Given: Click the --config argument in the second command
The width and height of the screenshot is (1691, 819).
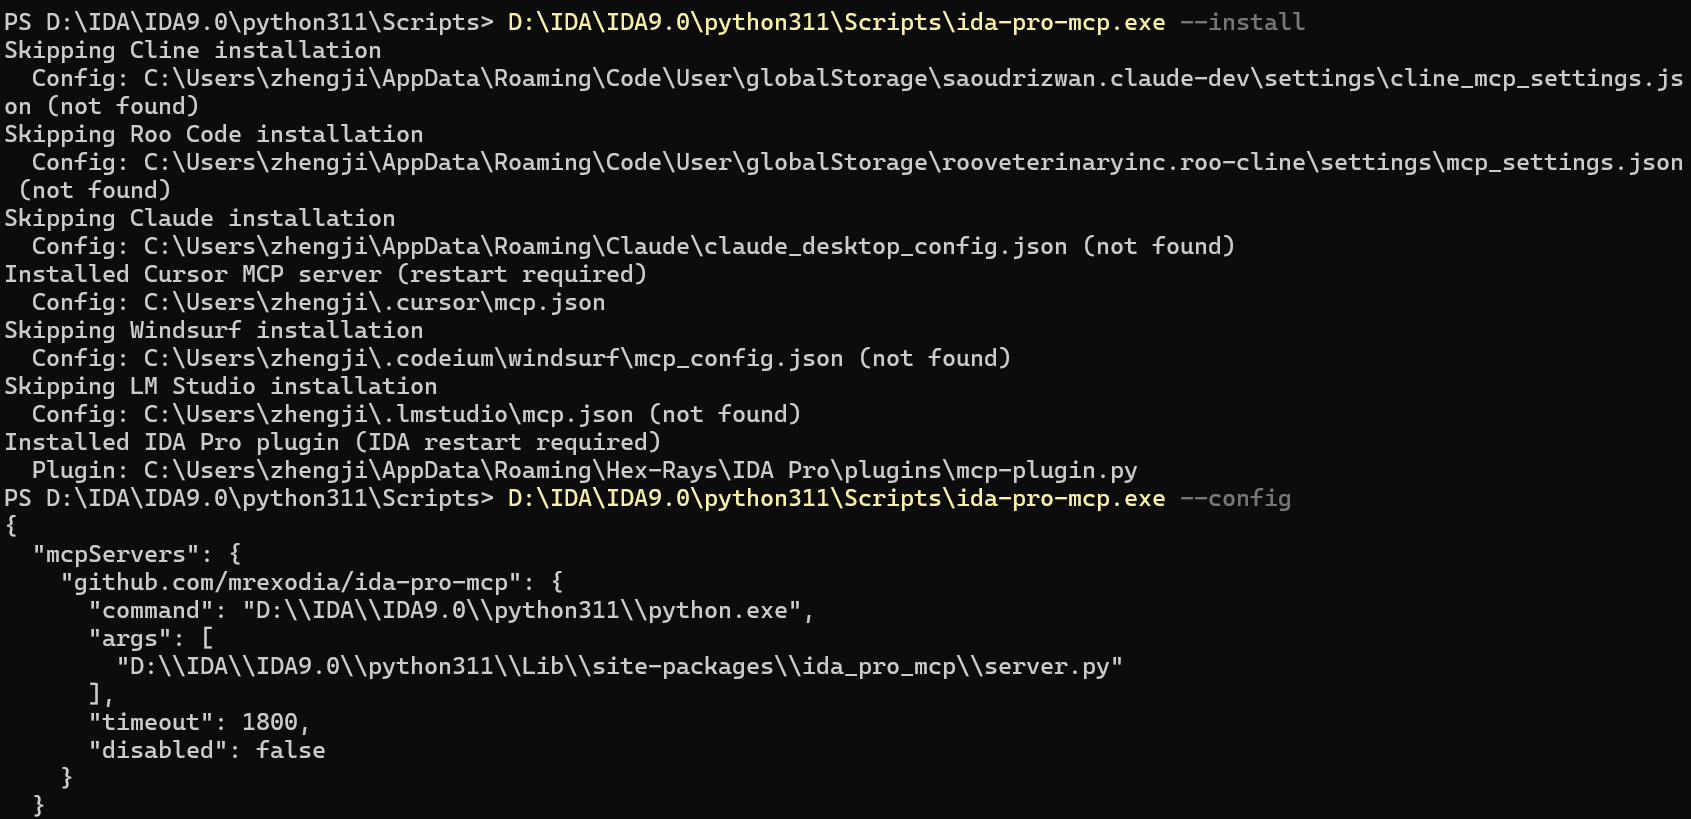Looking at the screenshot, I should point(1235,498).
